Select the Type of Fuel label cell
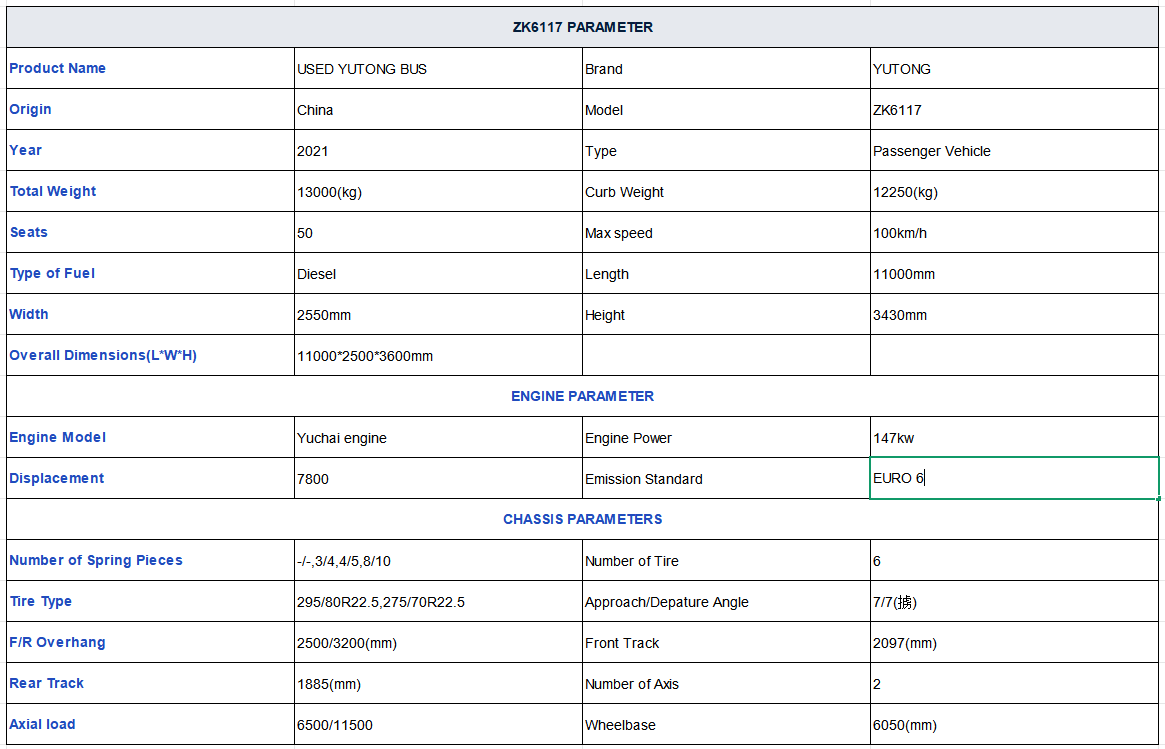 point(151,273)
